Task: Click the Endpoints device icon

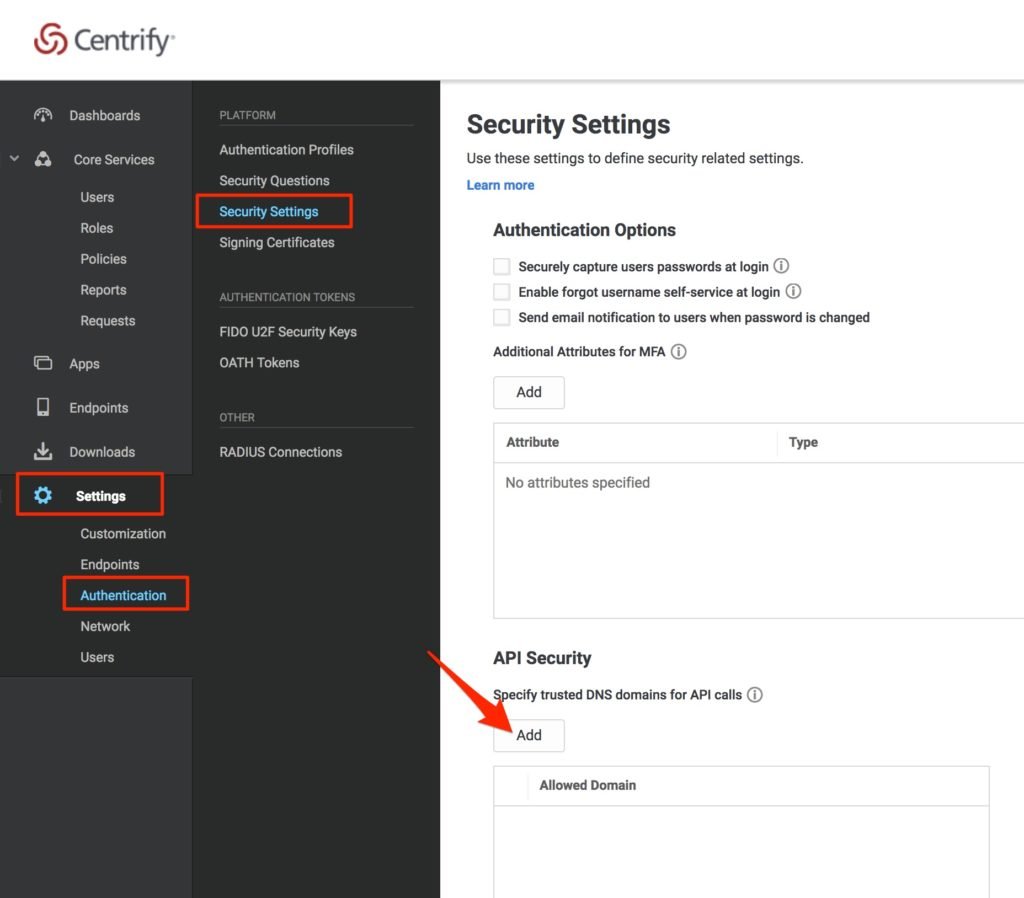Action: pyautogui.click(x=43, y=407)
